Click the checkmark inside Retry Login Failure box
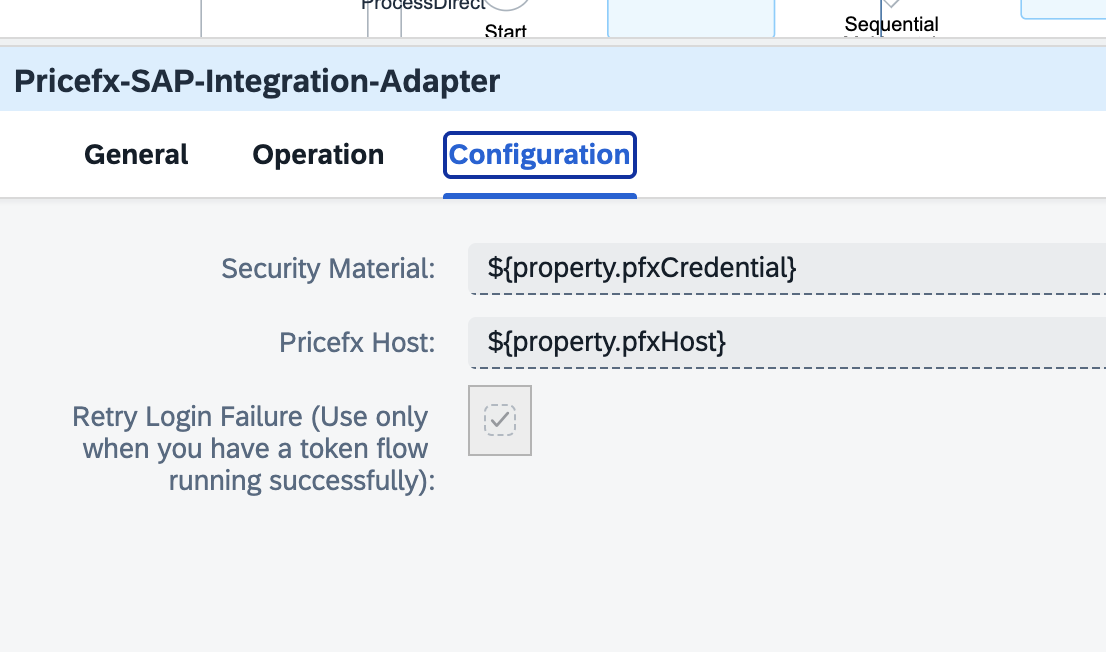 500,420
